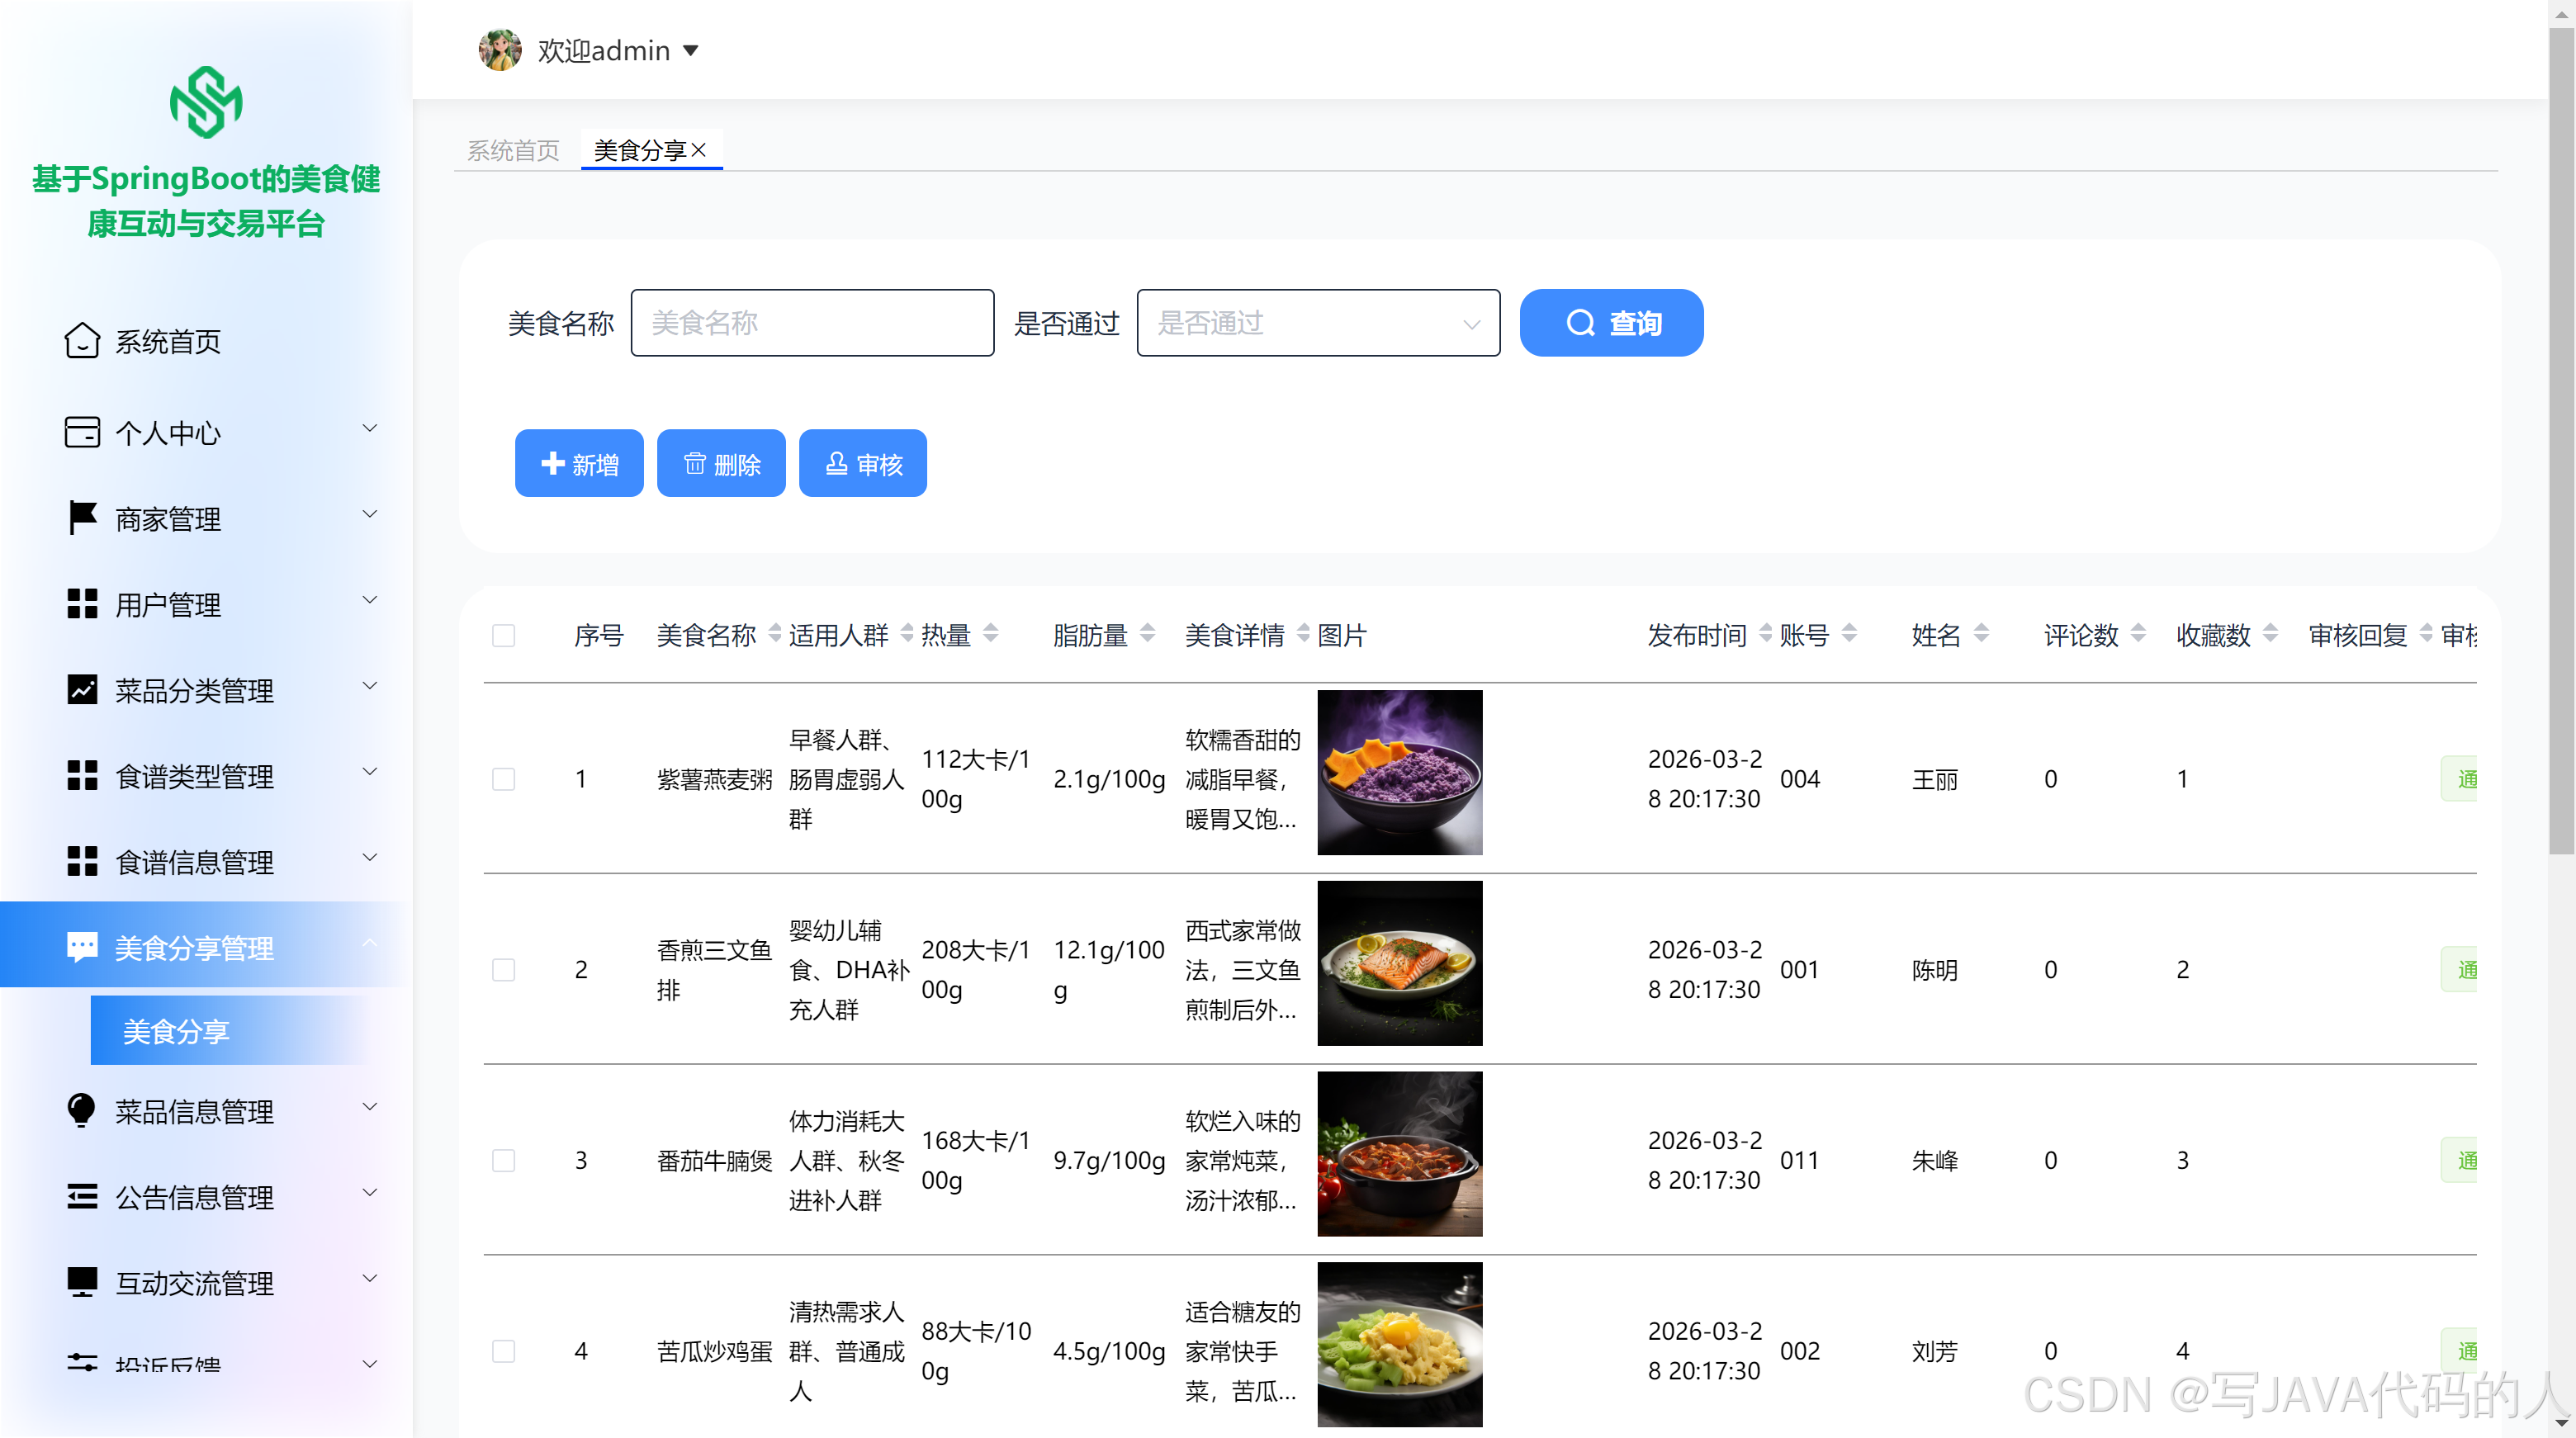This screenshot has height=1438, width=2576.
Task: Sort table by 审核回复 column arrows
Action: (2426, 633)
